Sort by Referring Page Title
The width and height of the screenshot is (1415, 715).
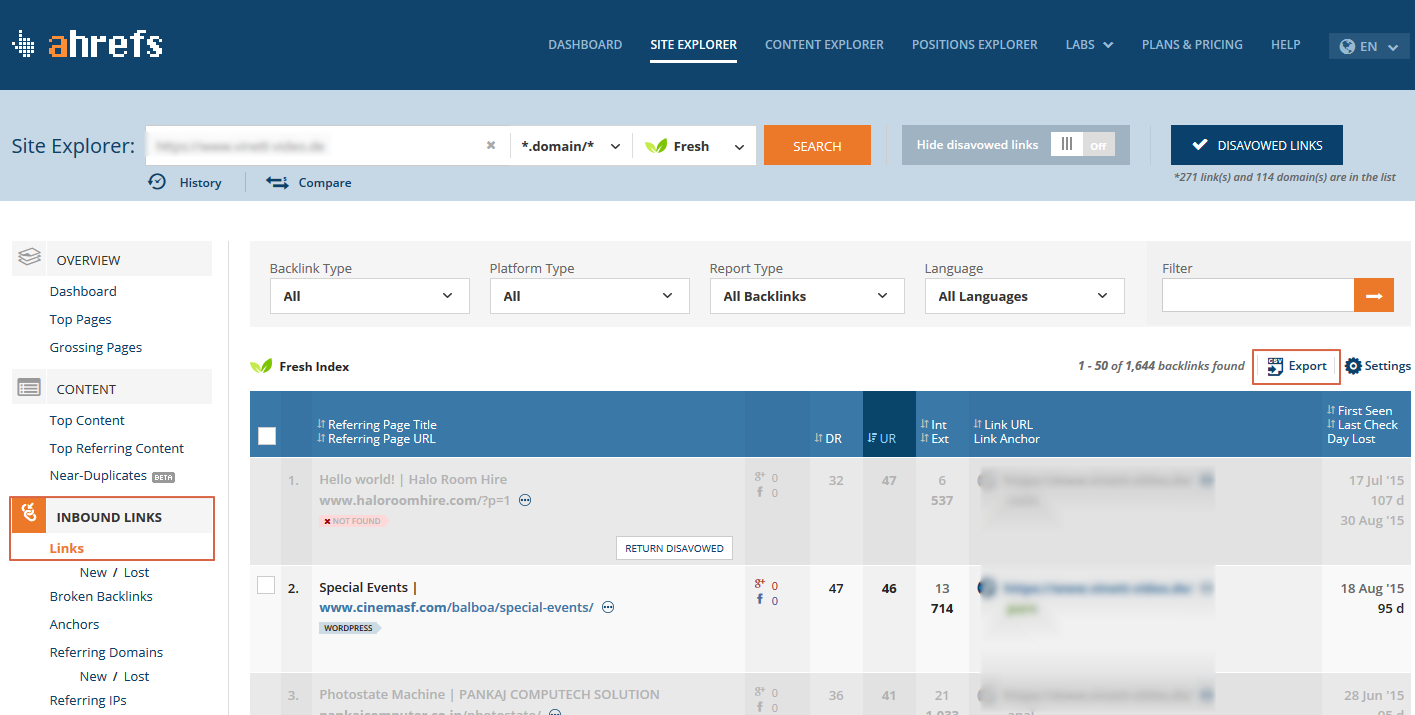377,424
